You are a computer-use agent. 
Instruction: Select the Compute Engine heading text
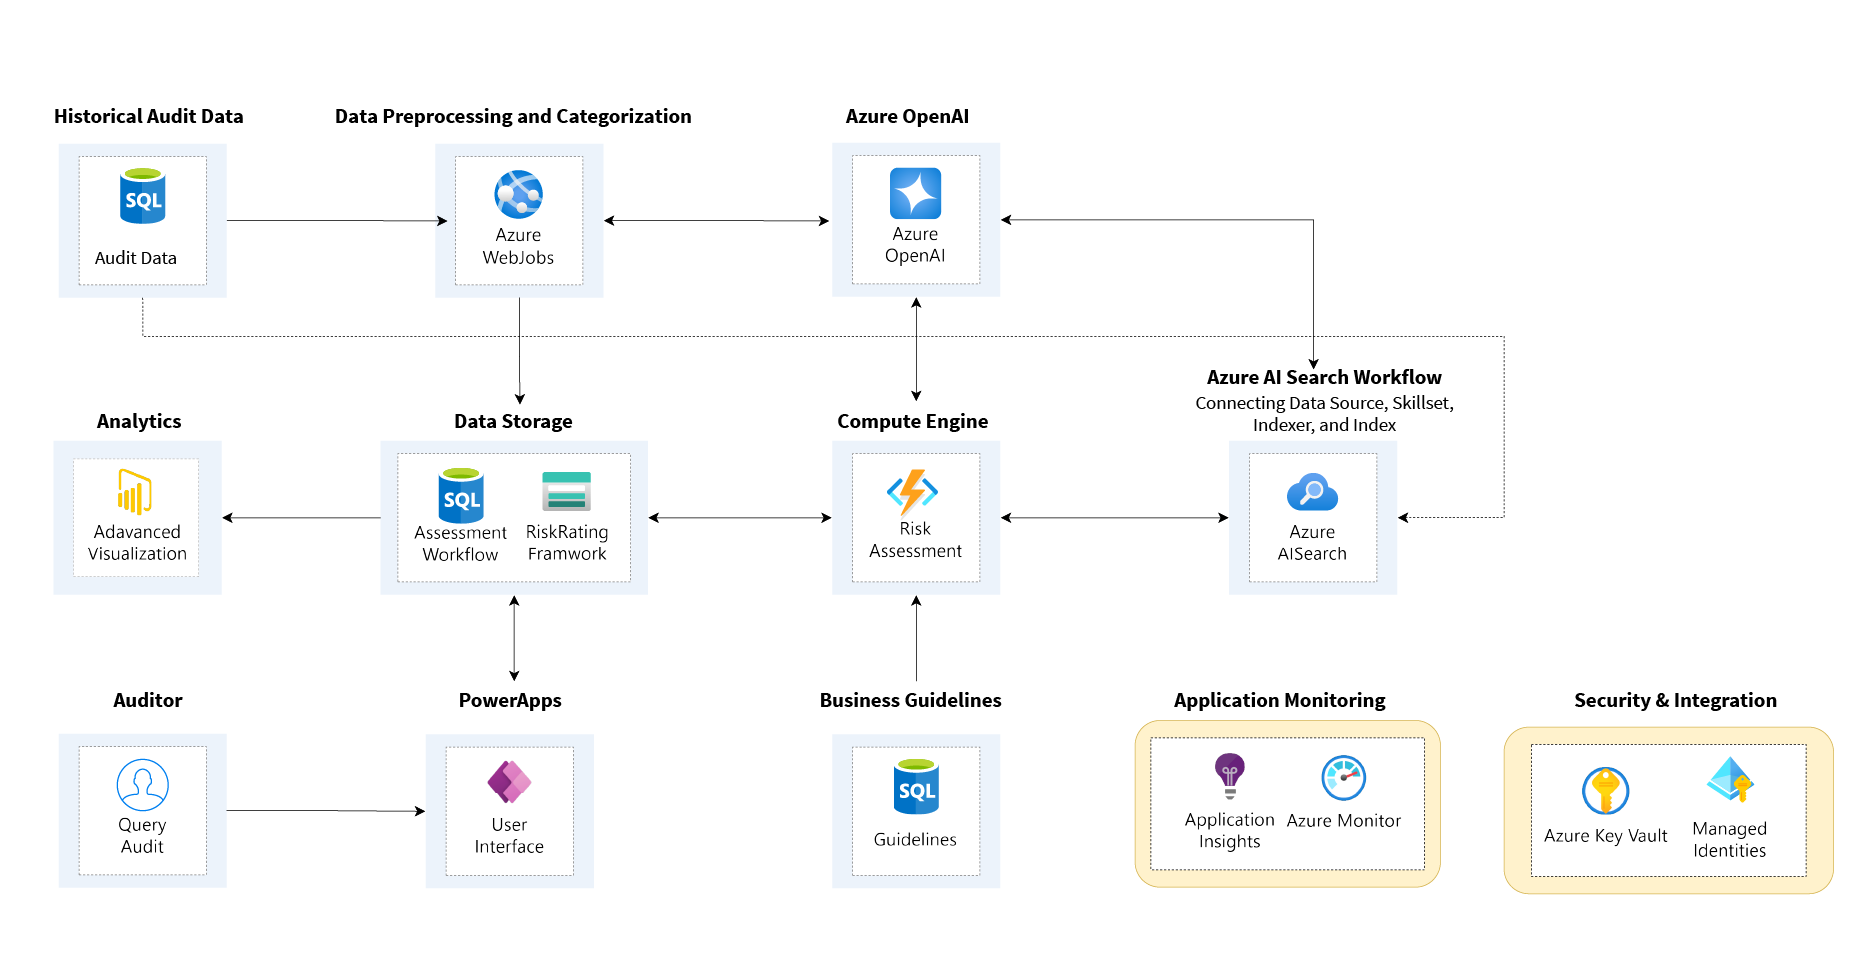tap(912, 421)
